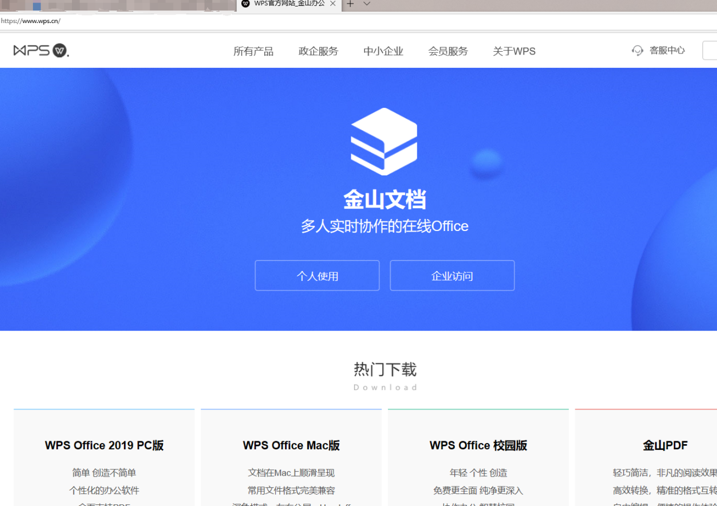Open the 中小企业 menu

pyautogui.click(x=383, y=51)
